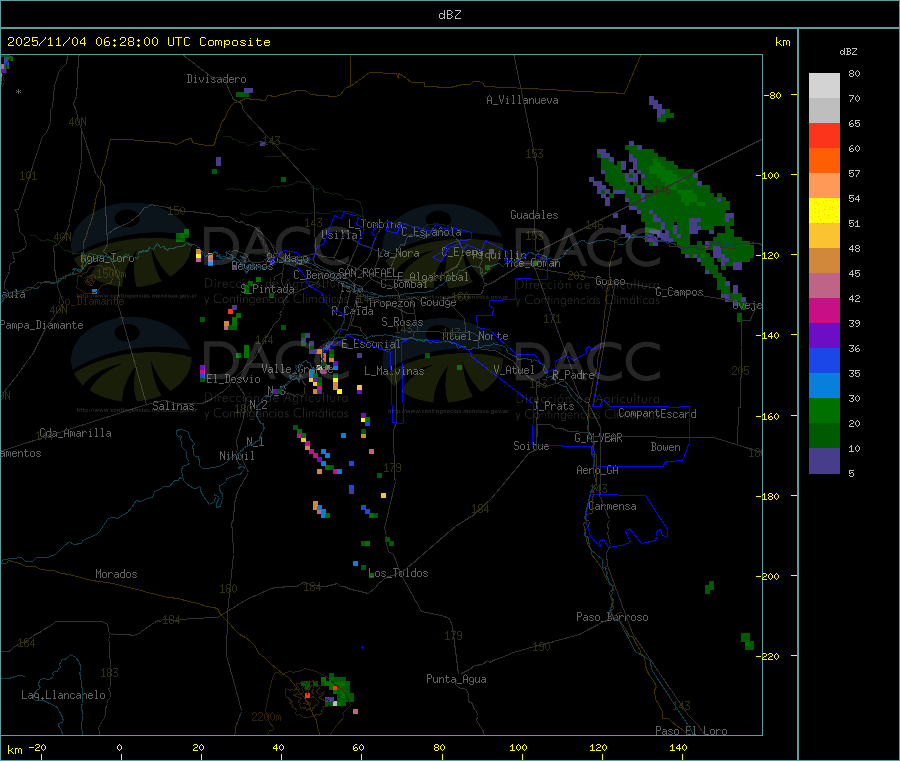Click the La_Nora label
The image size is (900, 761).
coord(398,253)
